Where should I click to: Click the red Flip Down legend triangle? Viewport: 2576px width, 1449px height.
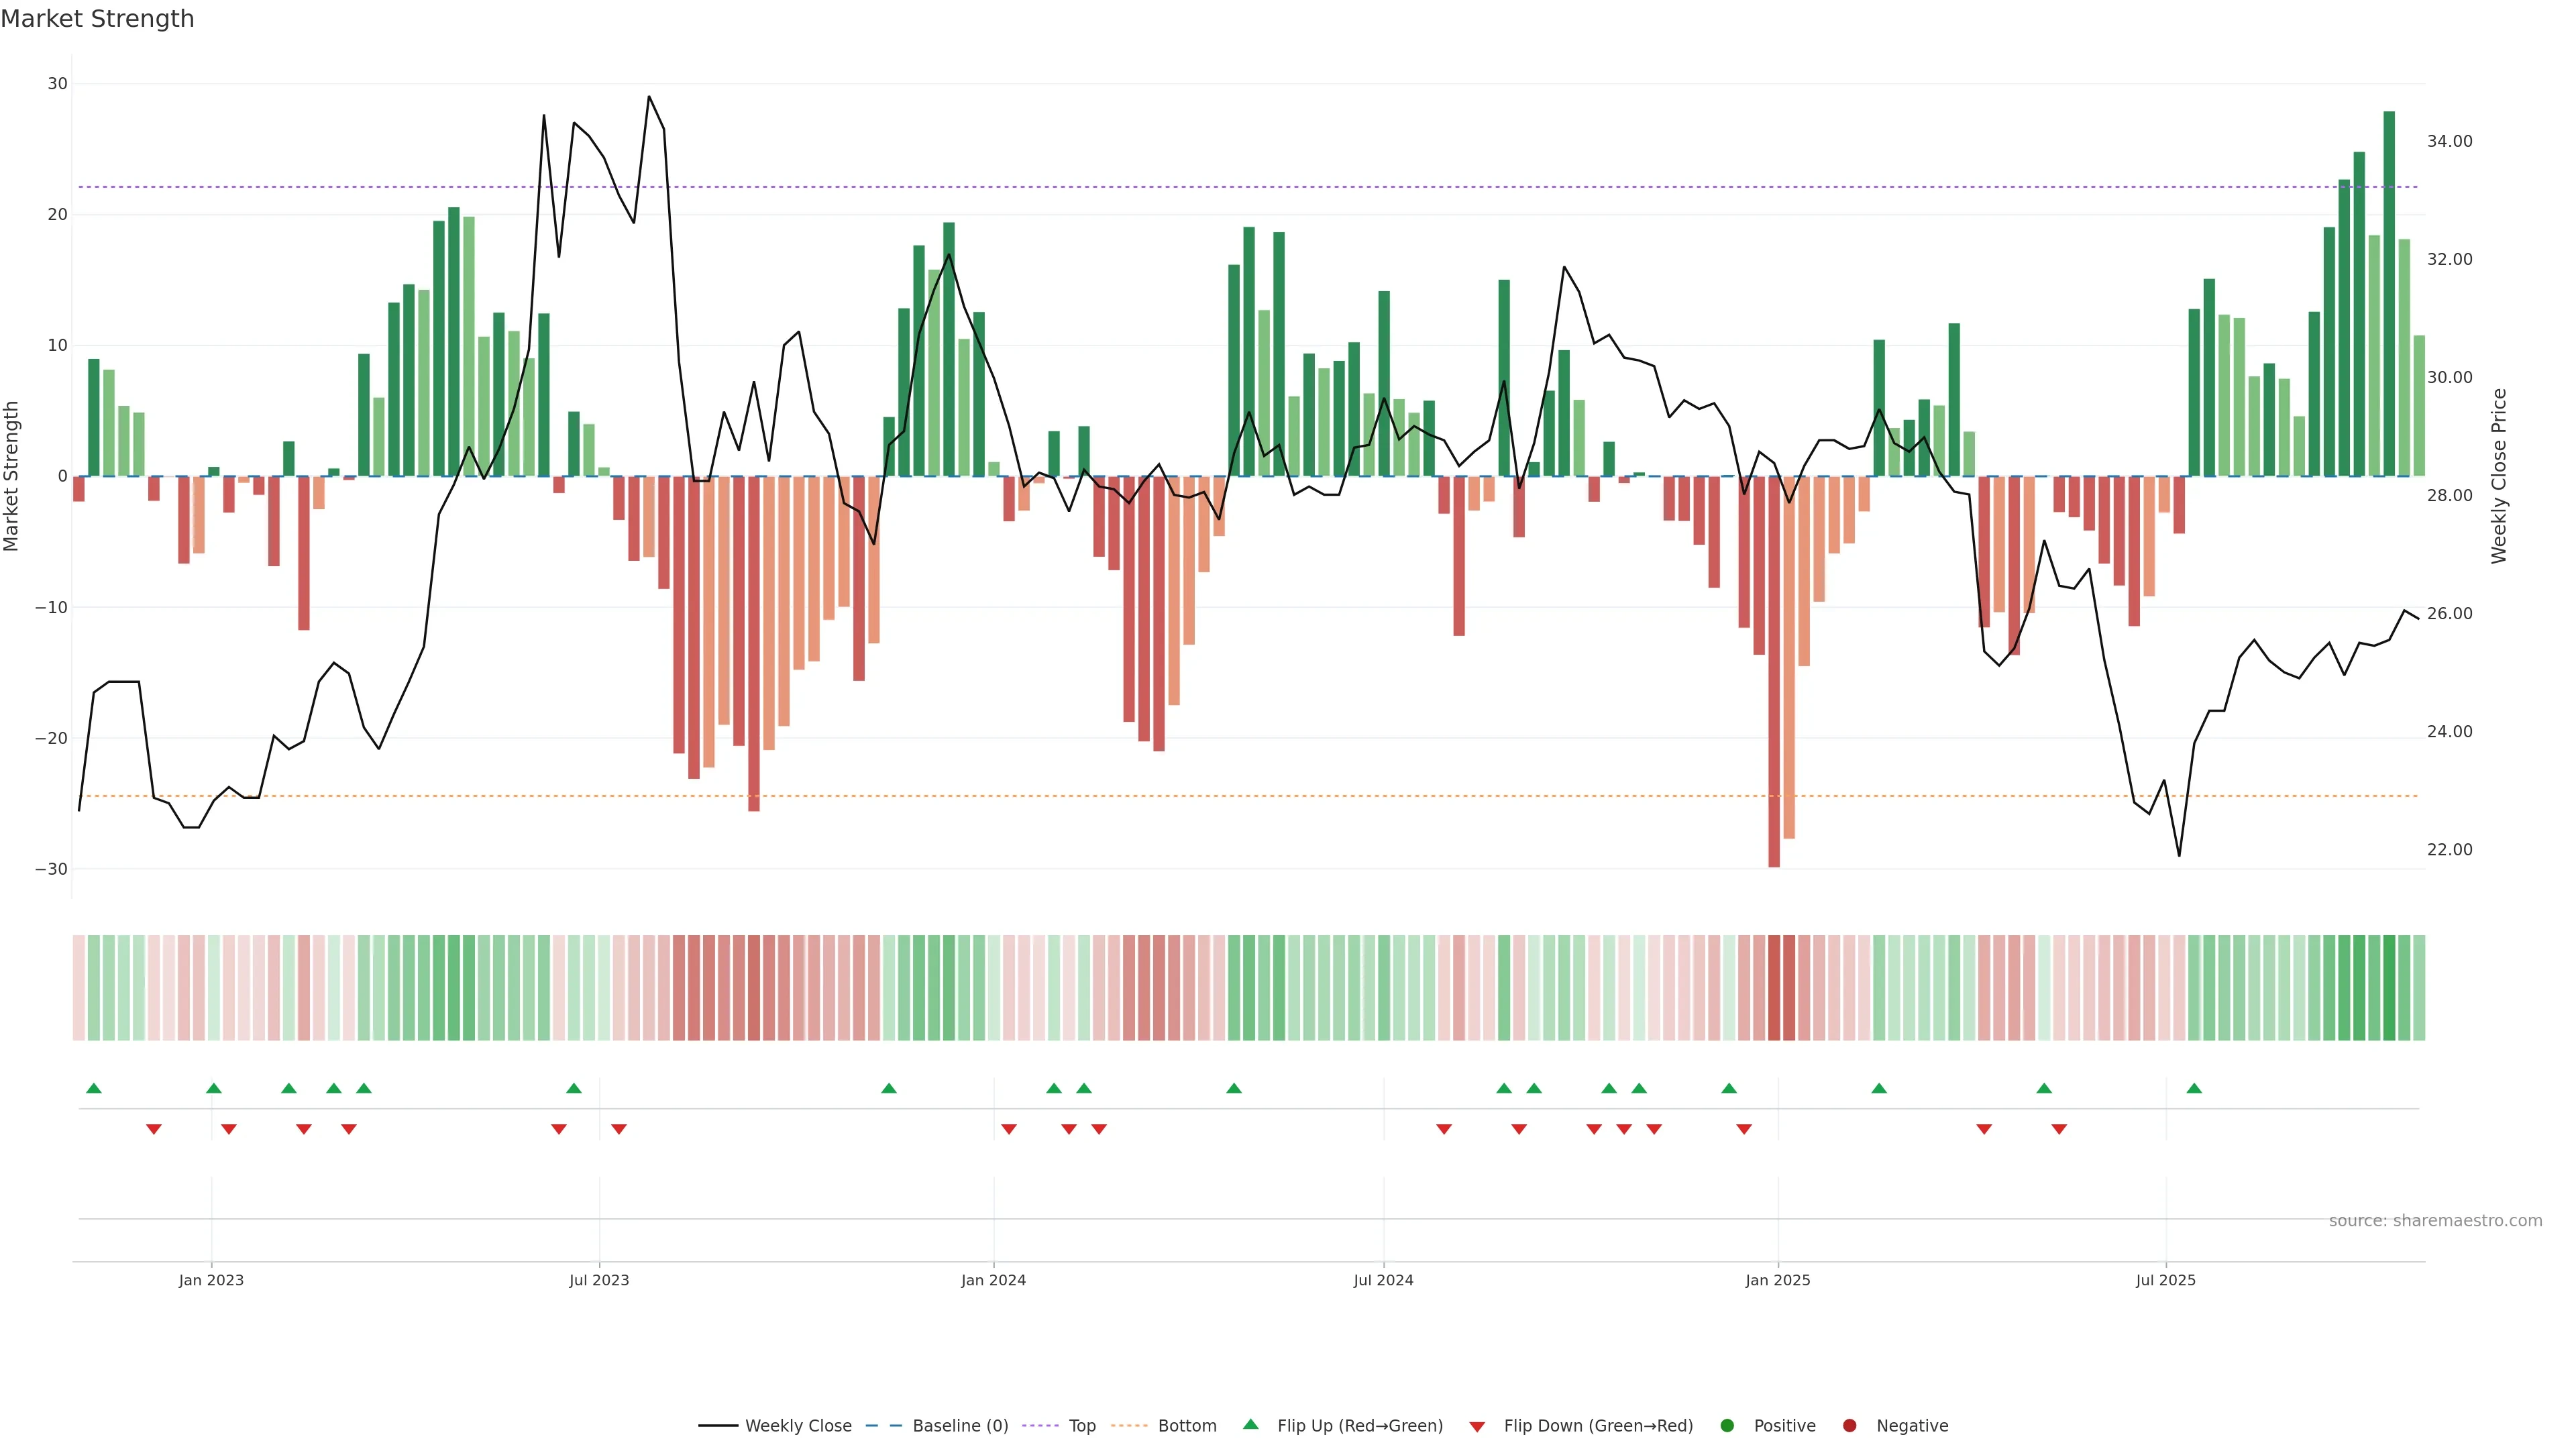point(1477,1427)
